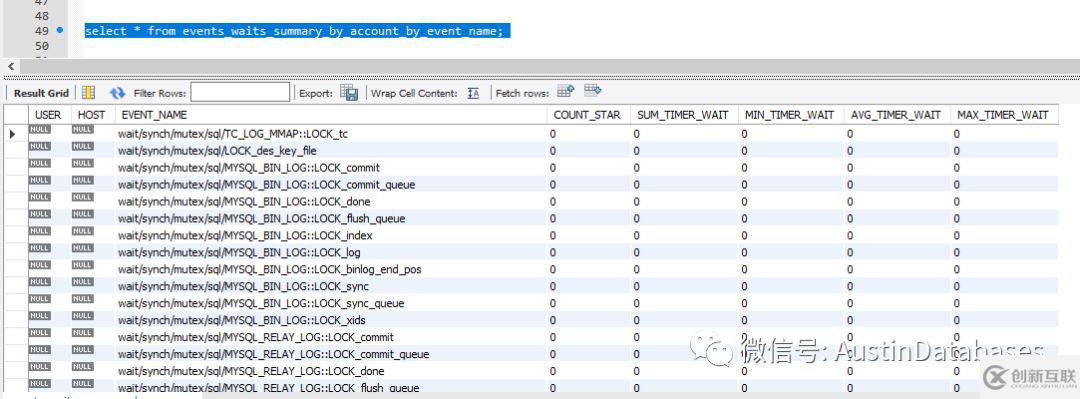The width and height of the screenshot is (1080, 399).
Task: Click USER NULL cell in TC_LOG_MMAP::LOCK_tc row
Action: [40, 130]
